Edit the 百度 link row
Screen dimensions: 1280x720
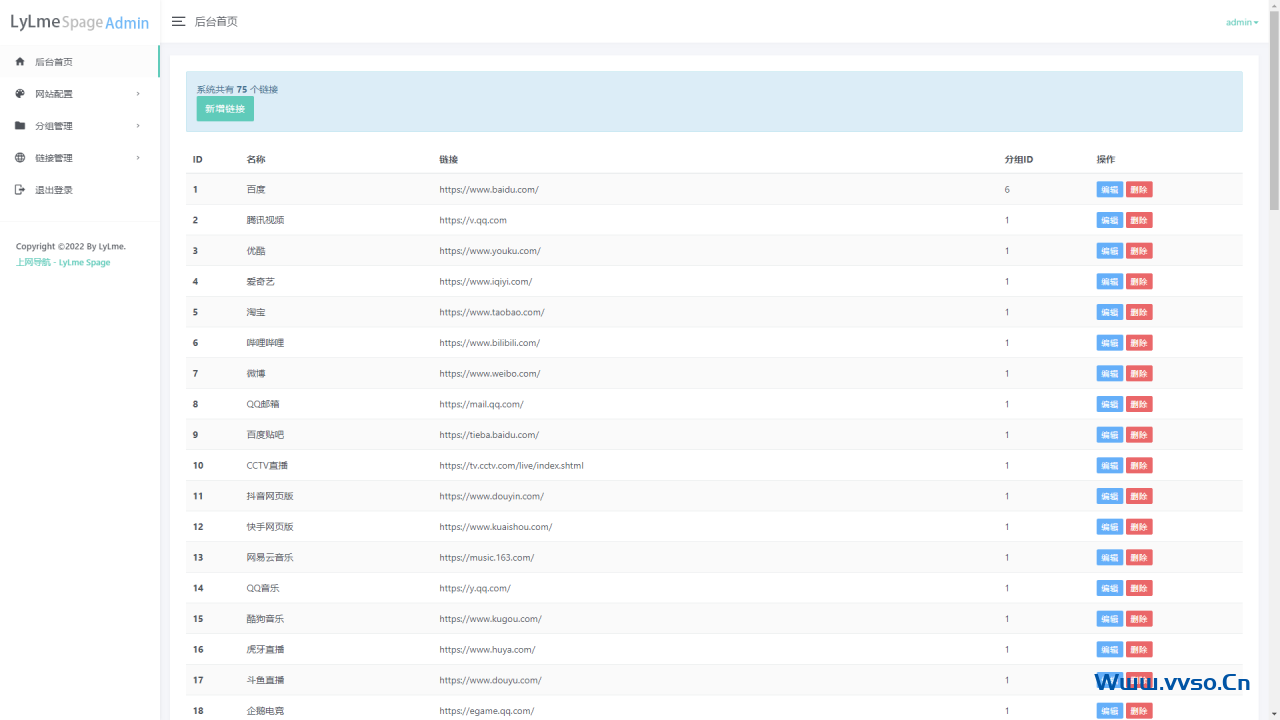[1109, 190]
